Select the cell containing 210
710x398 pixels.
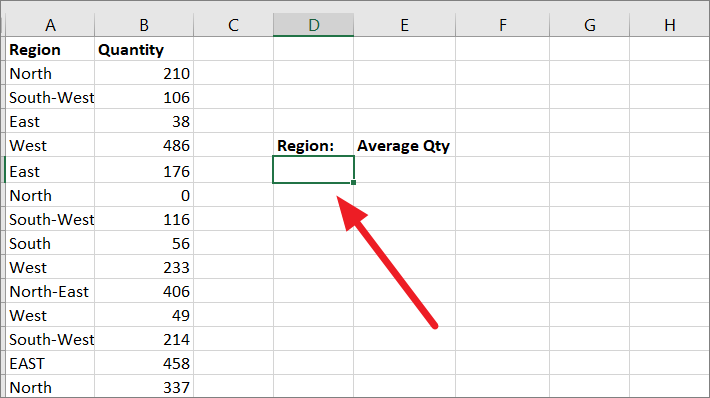(144, 73)
